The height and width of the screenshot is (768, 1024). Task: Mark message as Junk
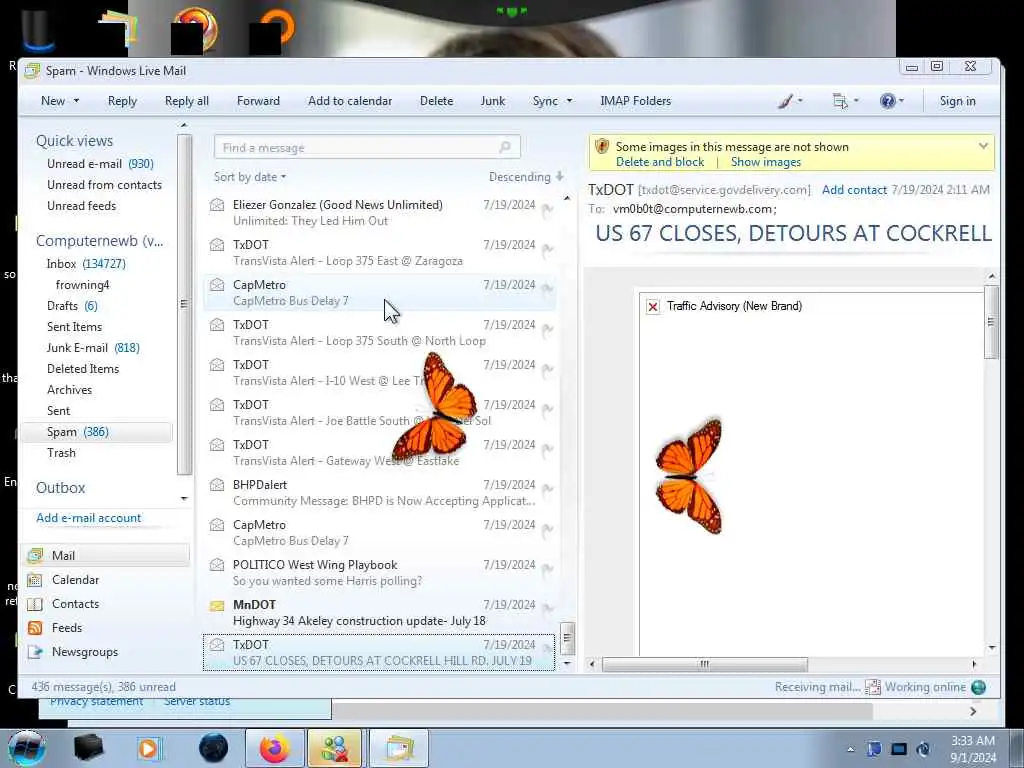coord(492,101)
